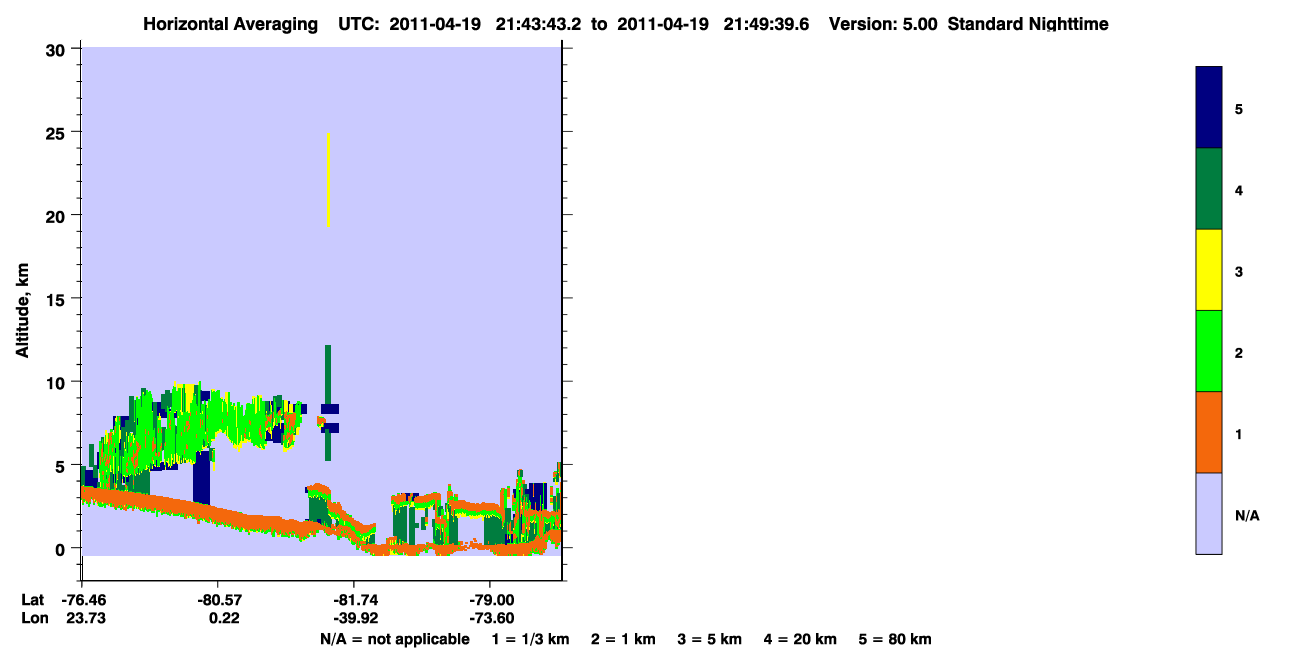Click the dark green colorbar segment labeled 4
The image size is (1300, 667).
(x=1209, y=189)
